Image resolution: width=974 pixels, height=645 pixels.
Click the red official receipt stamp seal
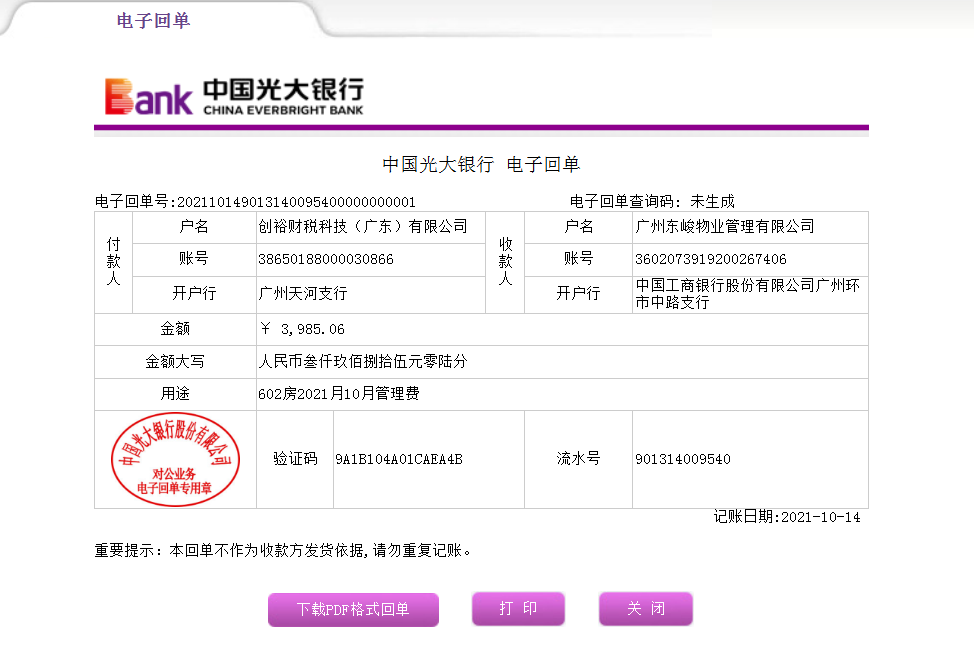tap(175, 459)
